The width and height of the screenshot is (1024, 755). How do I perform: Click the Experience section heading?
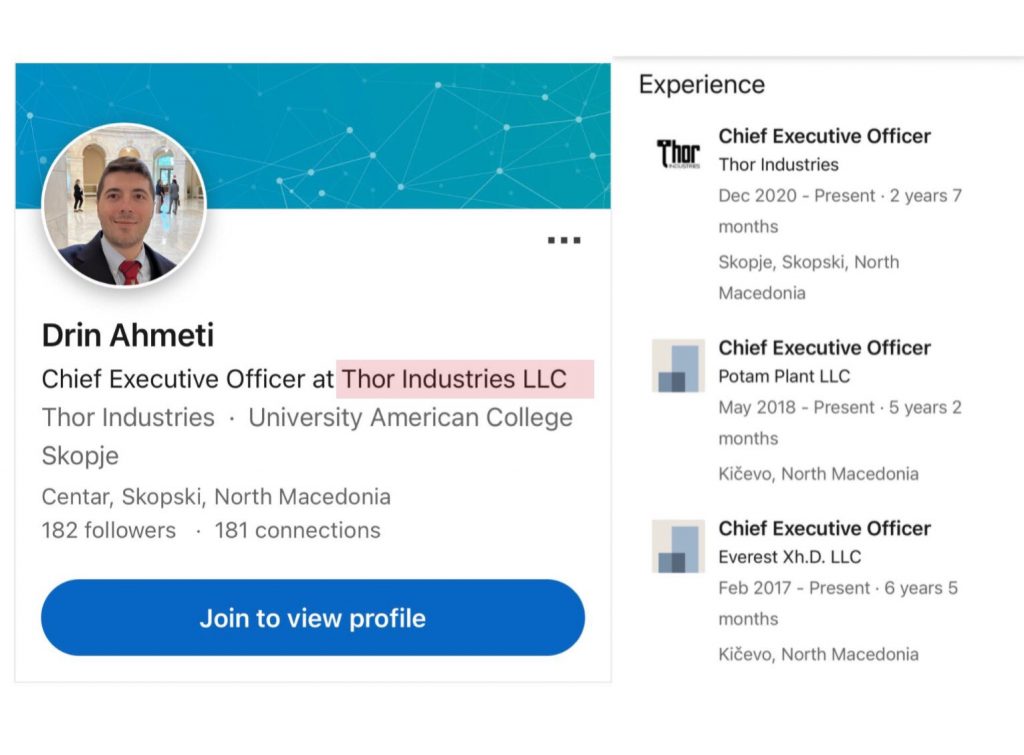click(701, 85)
